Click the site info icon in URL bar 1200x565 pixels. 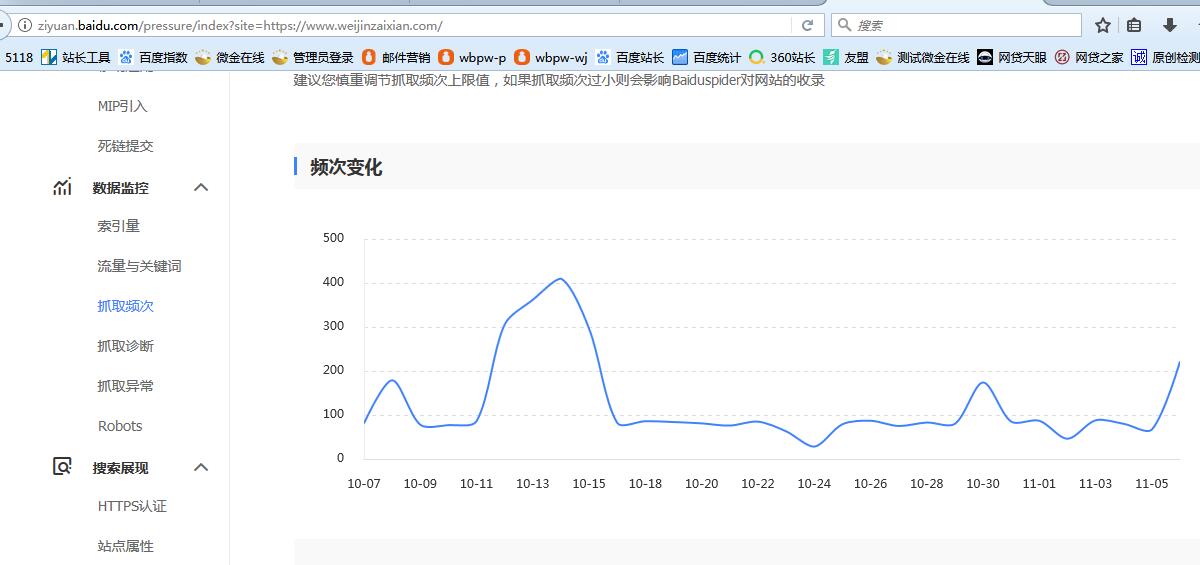25,25
